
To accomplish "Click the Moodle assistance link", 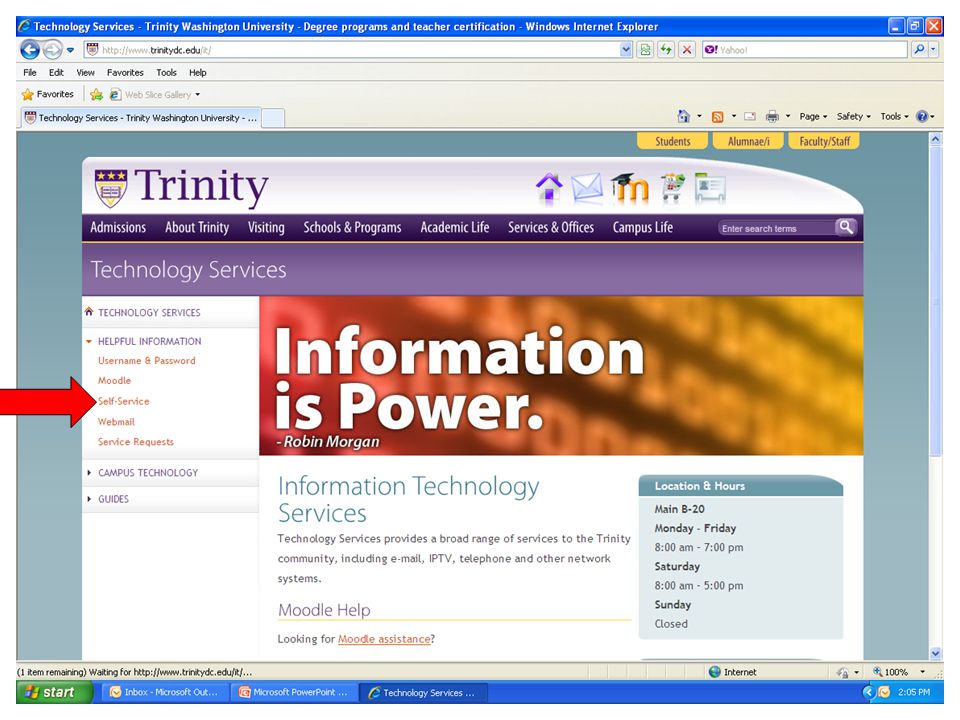I will [384, 639].
